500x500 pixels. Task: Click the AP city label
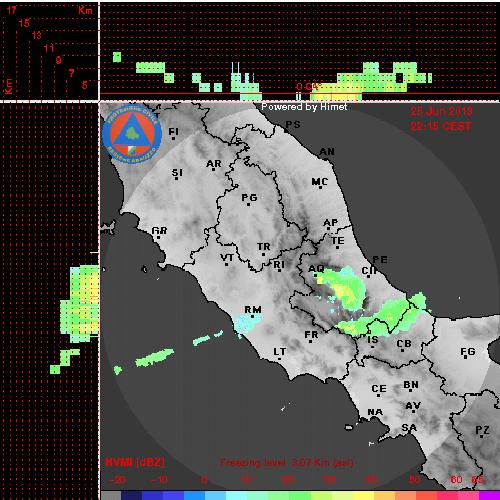click(331, 222)
